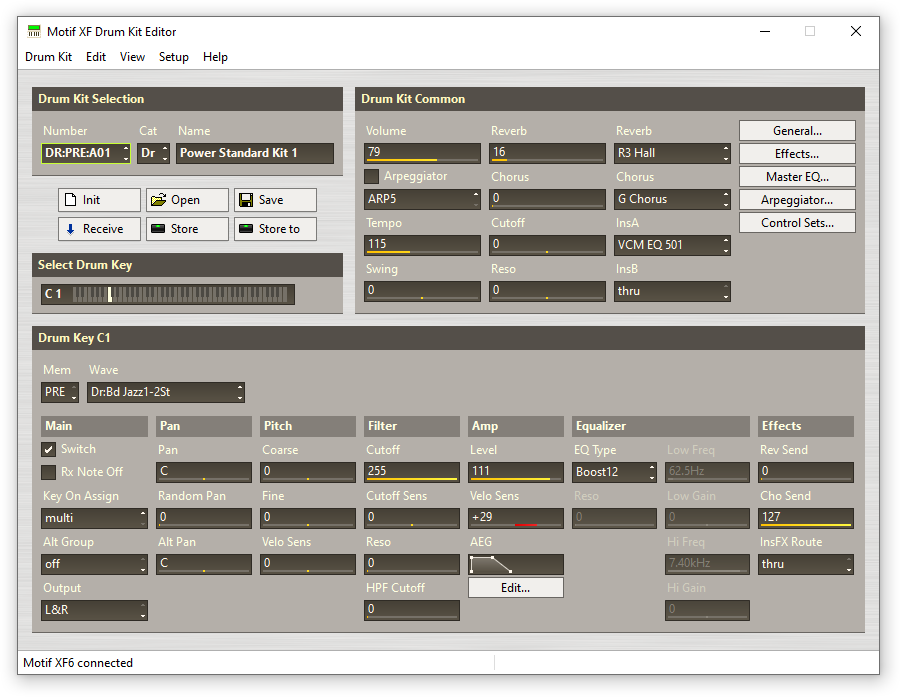Open the EQ Type dropdown Boost12
This screenshot has width=900, height=697.
615,472
